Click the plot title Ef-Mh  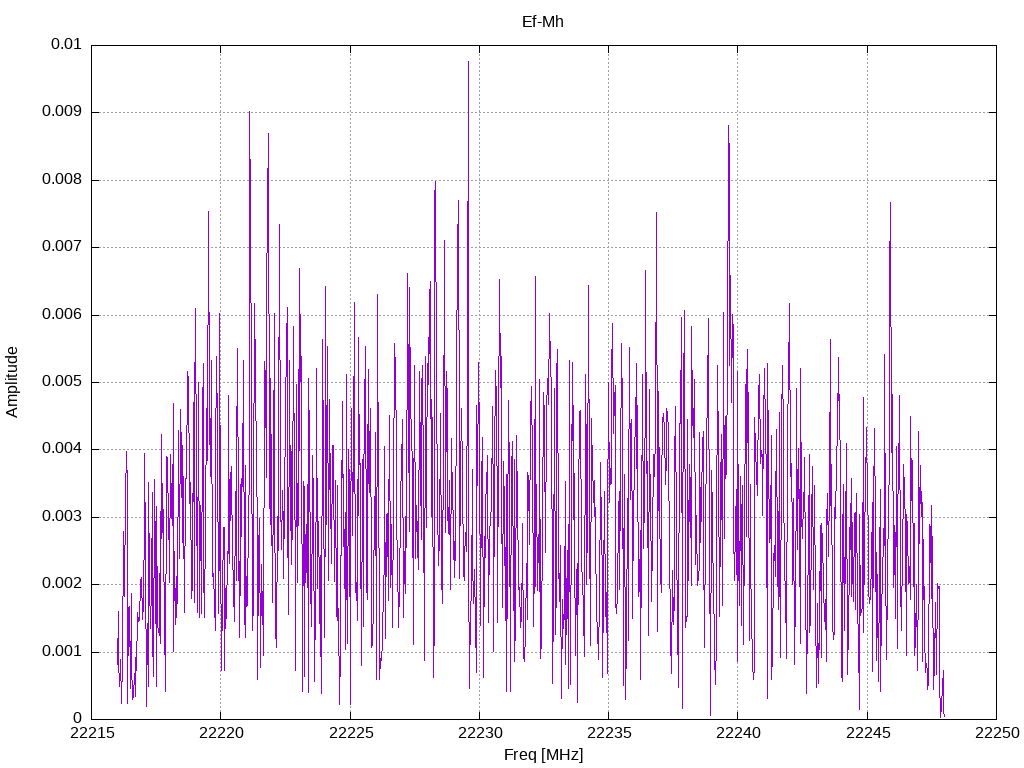click(543, 22)
